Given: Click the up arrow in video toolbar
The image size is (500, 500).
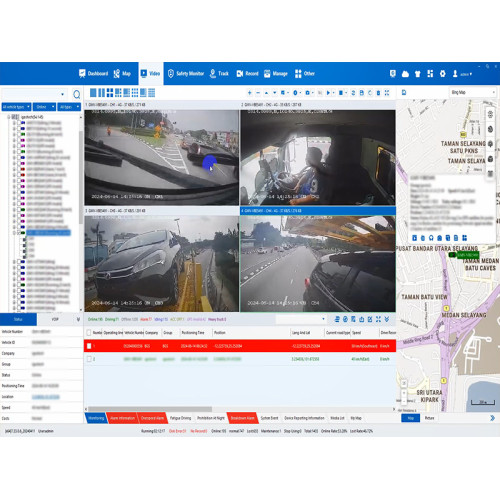Looking at the screenshot, I should click(x=266, y=93).
